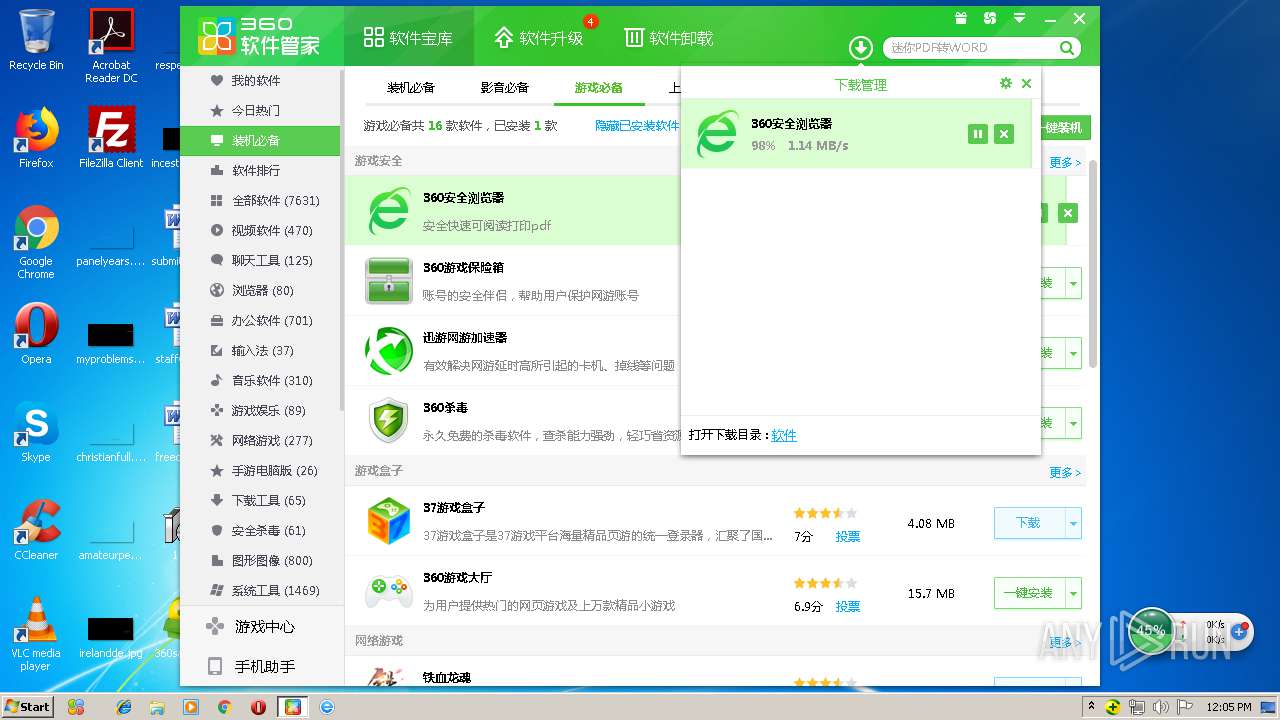Select 装机必备 in sidebar

tap(260, 140)
